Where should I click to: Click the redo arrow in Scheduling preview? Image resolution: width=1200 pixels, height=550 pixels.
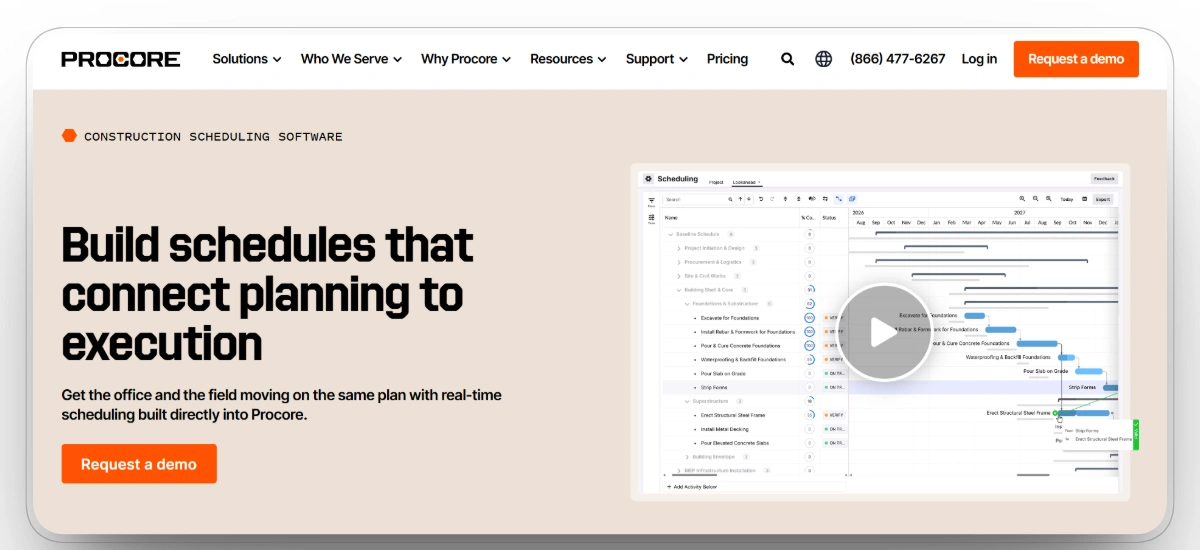coord(772,199)
